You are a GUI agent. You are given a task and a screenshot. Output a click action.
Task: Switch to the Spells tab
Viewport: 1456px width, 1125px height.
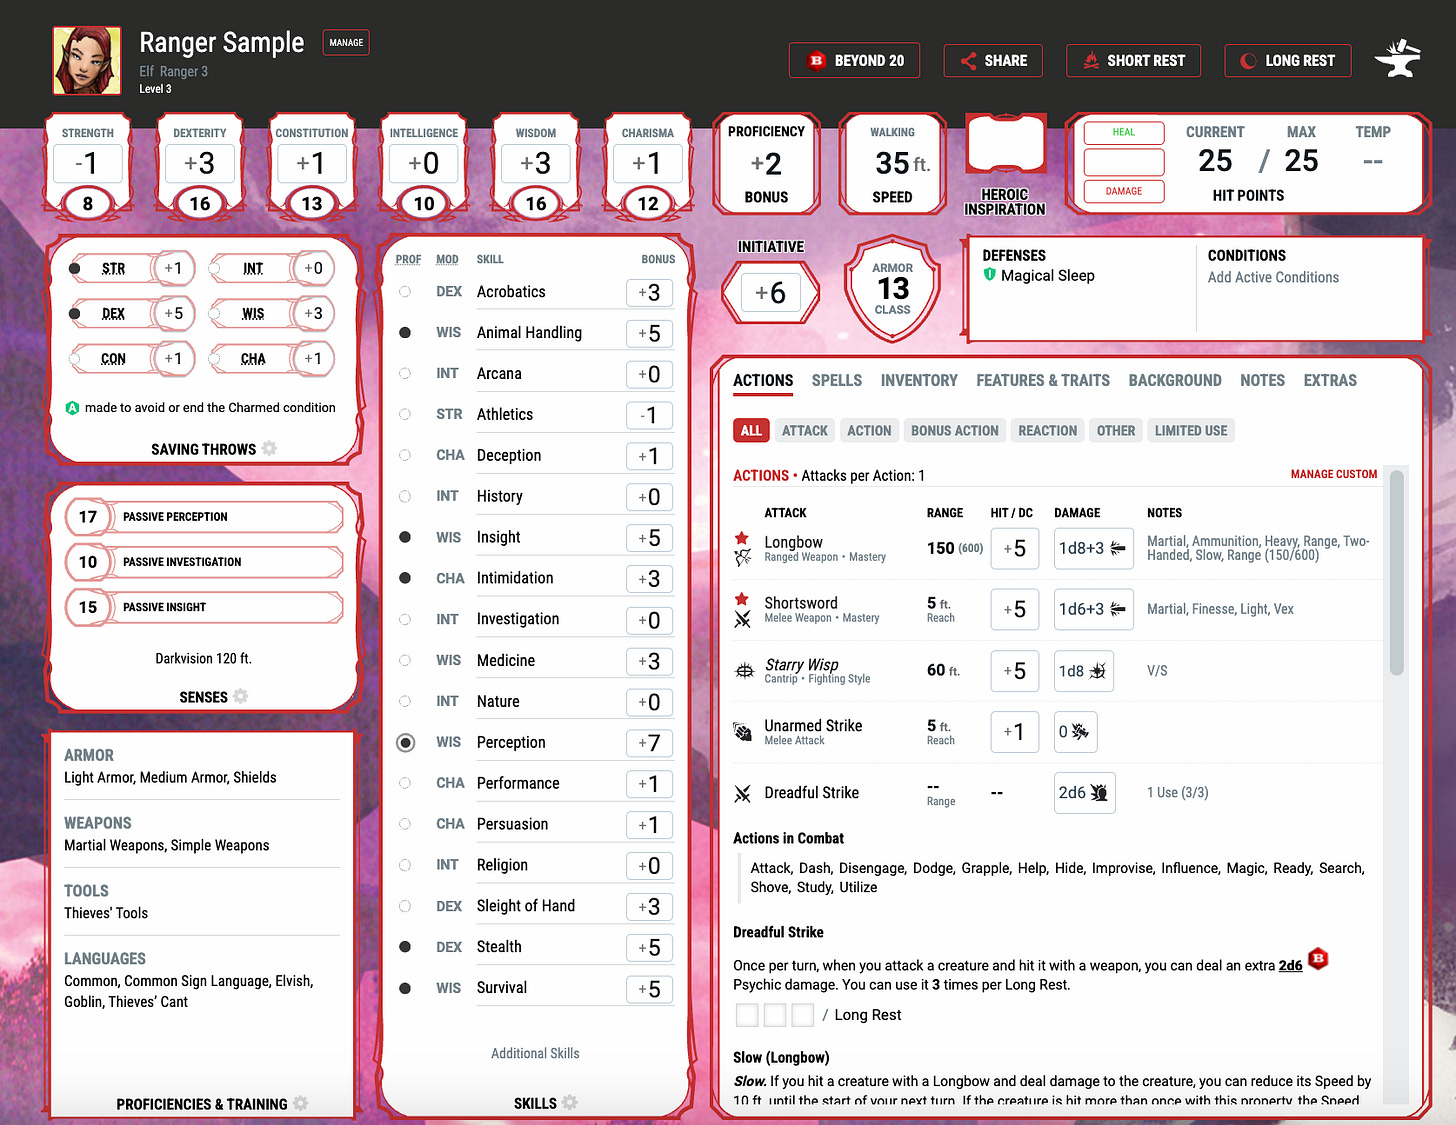(836, 380)
